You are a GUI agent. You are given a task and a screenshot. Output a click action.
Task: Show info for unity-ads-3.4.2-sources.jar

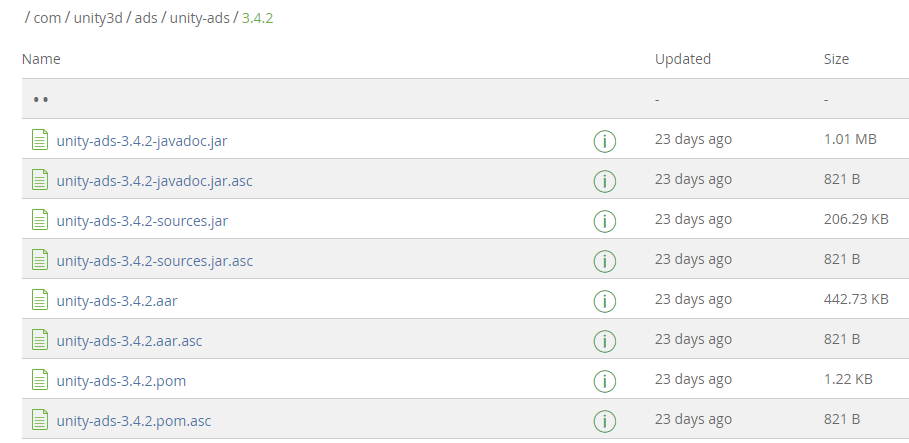(x=604, y=221)
